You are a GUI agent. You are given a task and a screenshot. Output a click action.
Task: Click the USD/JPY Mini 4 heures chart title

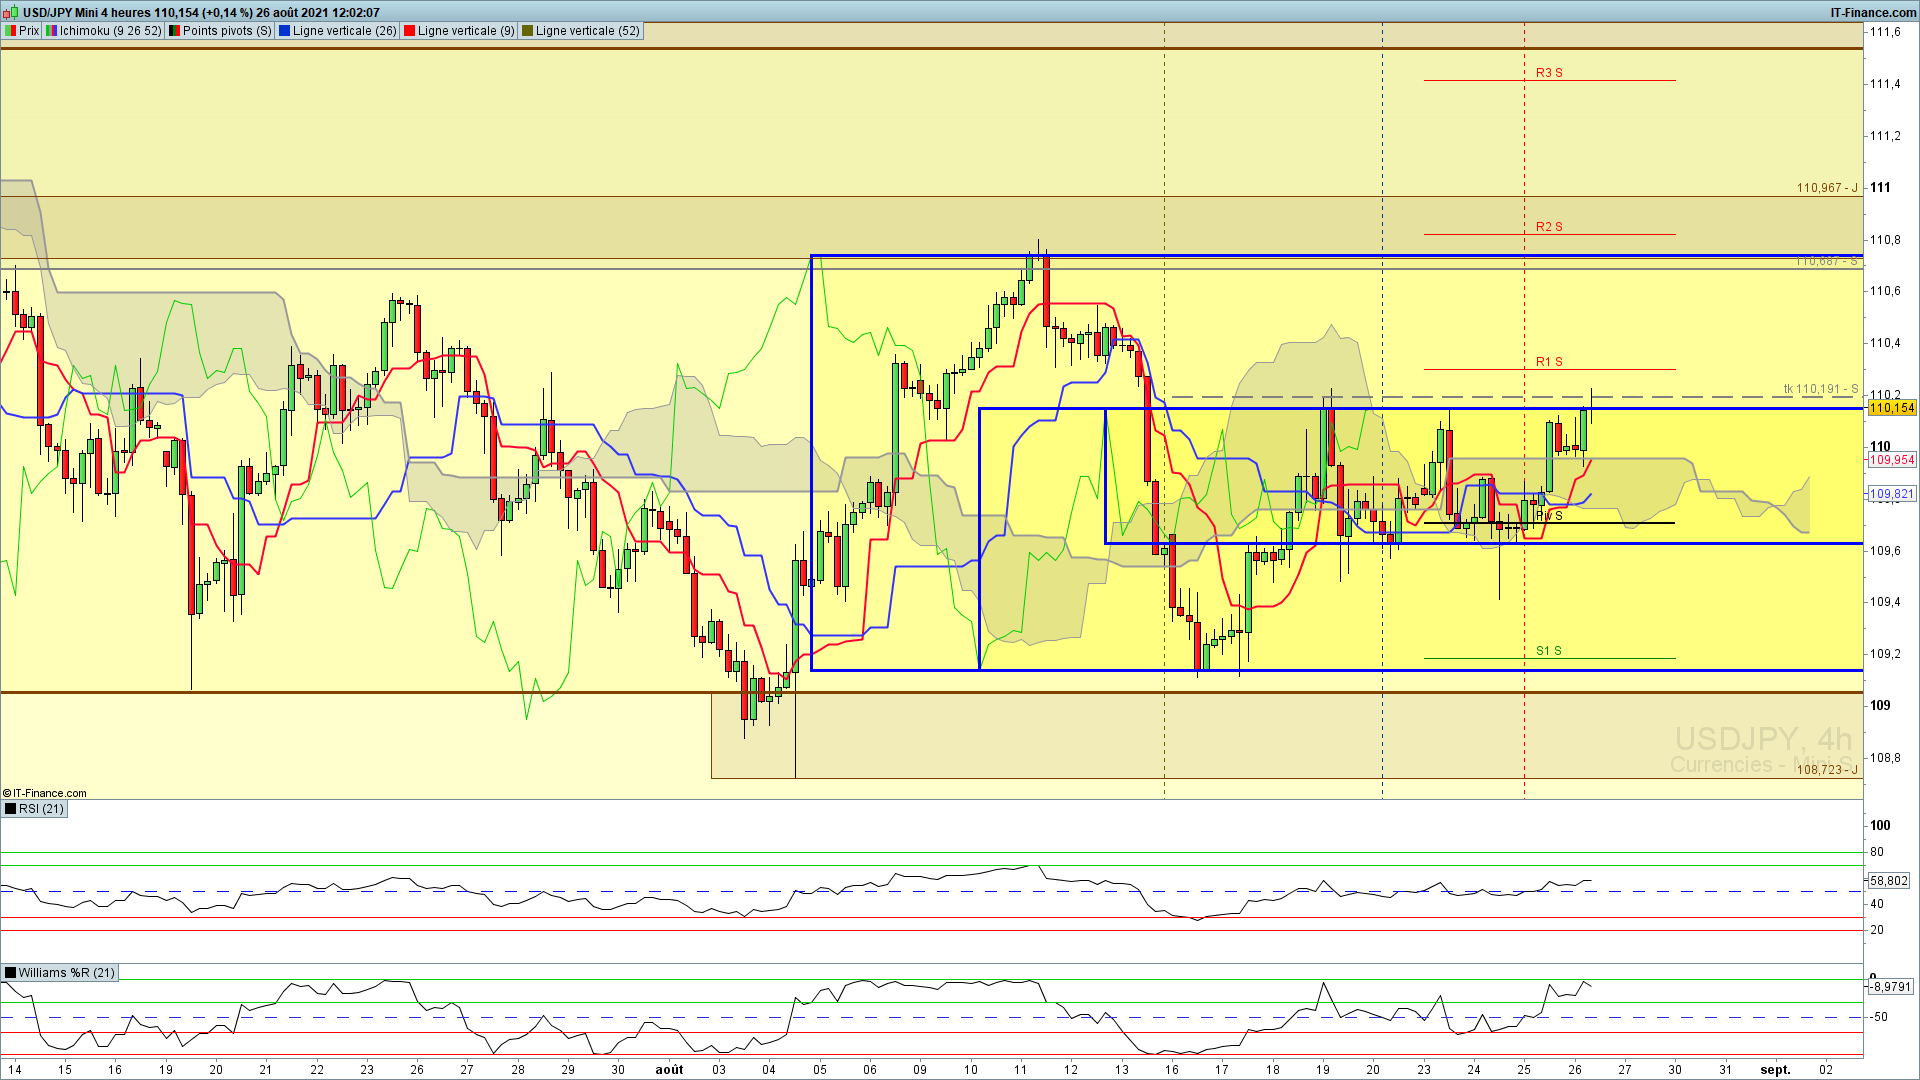[200, 13]
